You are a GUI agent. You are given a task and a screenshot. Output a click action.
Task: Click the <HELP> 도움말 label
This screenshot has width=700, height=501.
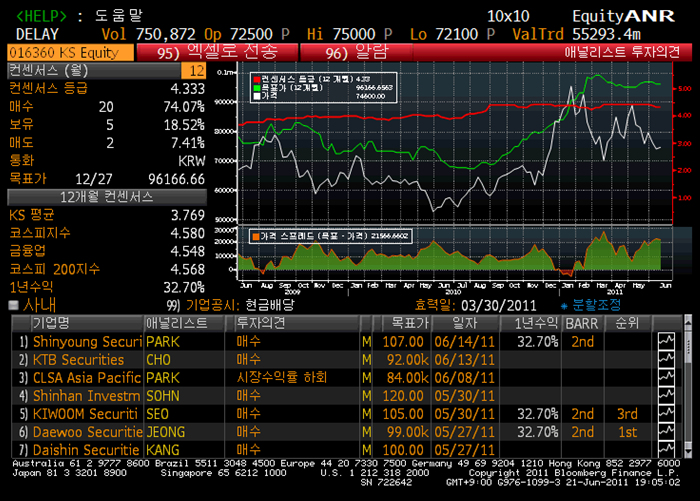coord(79,16)
